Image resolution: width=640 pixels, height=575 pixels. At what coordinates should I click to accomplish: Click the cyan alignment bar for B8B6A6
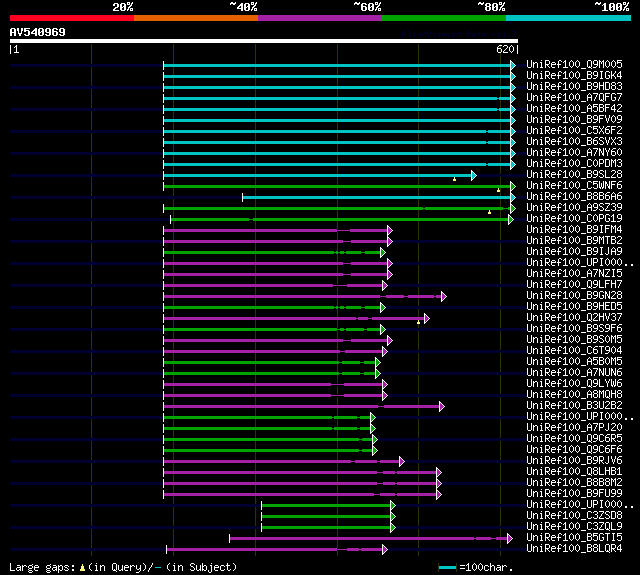click(x=376, y=198)
